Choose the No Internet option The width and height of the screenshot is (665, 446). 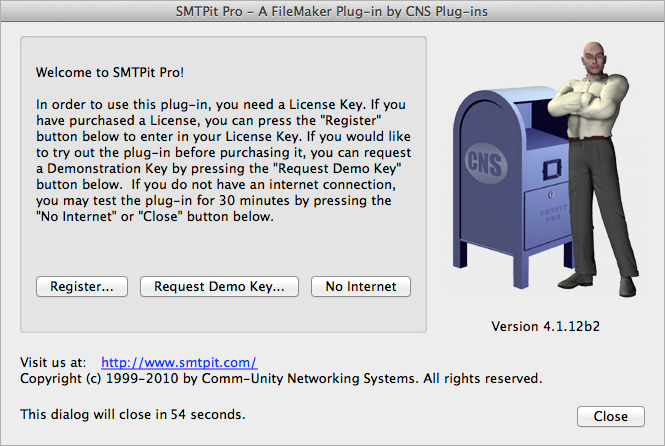tap(361, 287)
